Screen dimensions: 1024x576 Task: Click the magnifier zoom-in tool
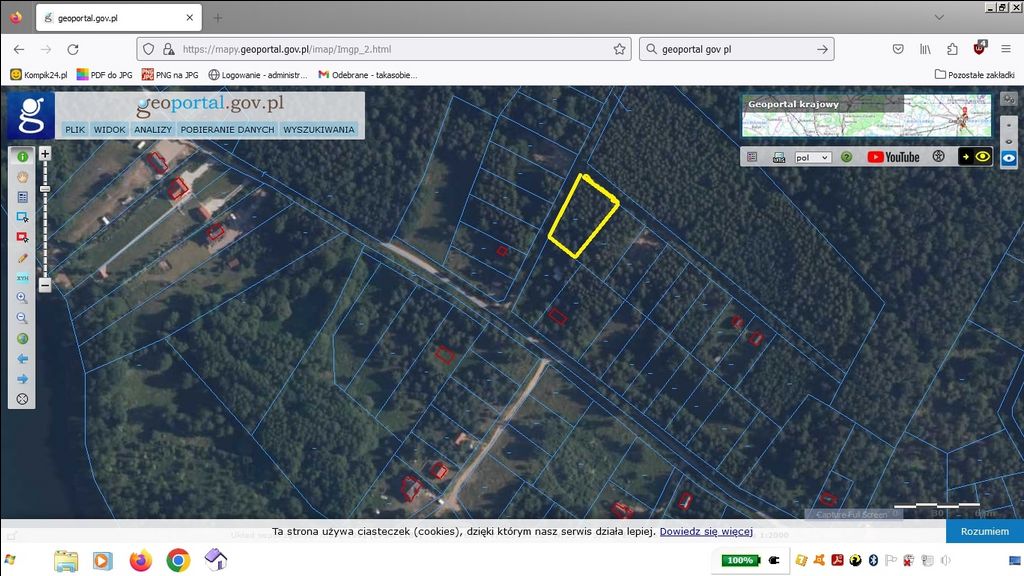click(22, 298)
